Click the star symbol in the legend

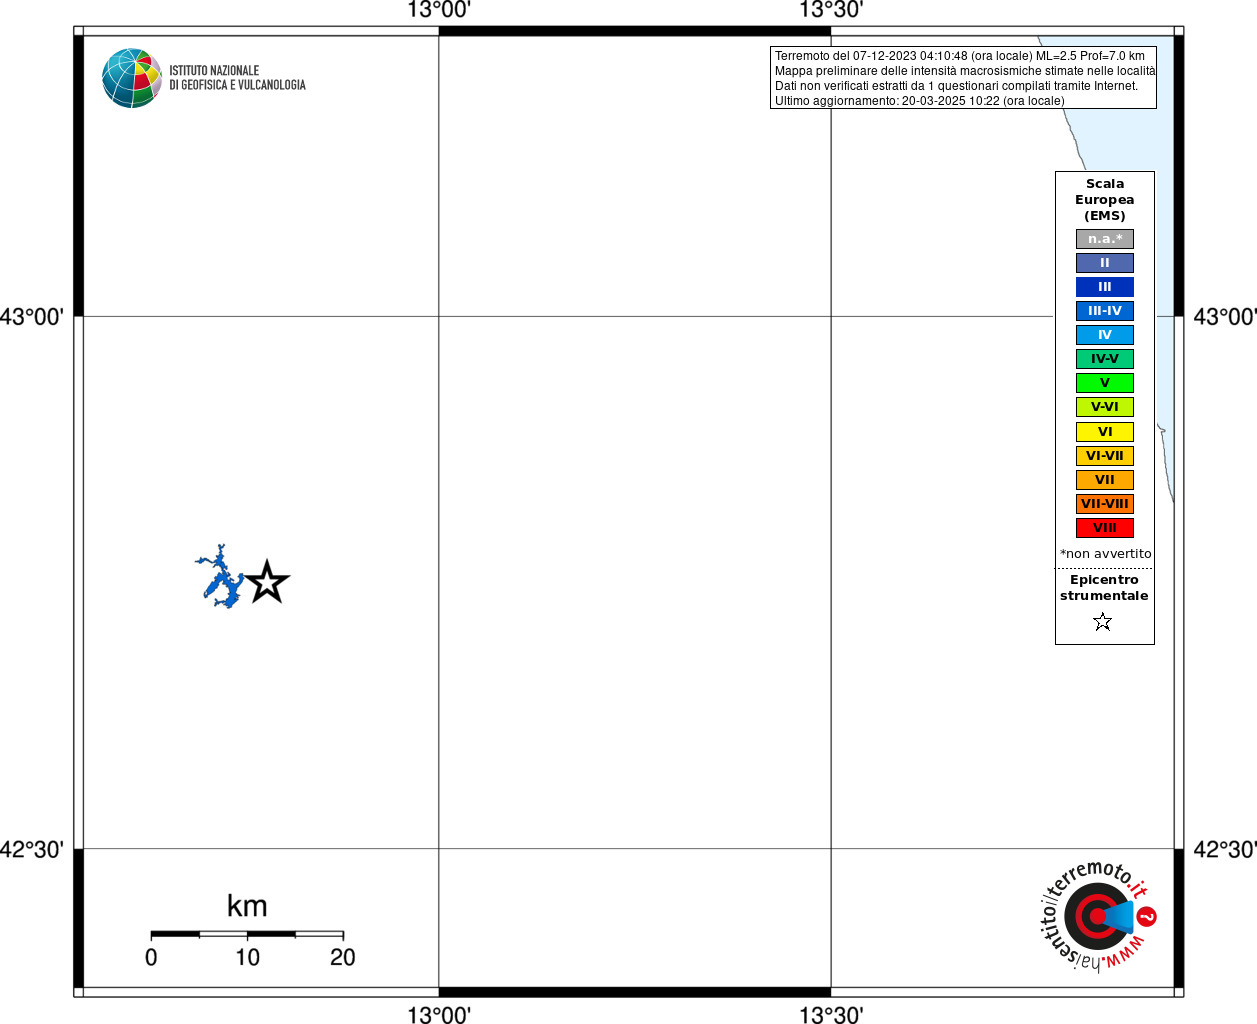point(1103,622)
